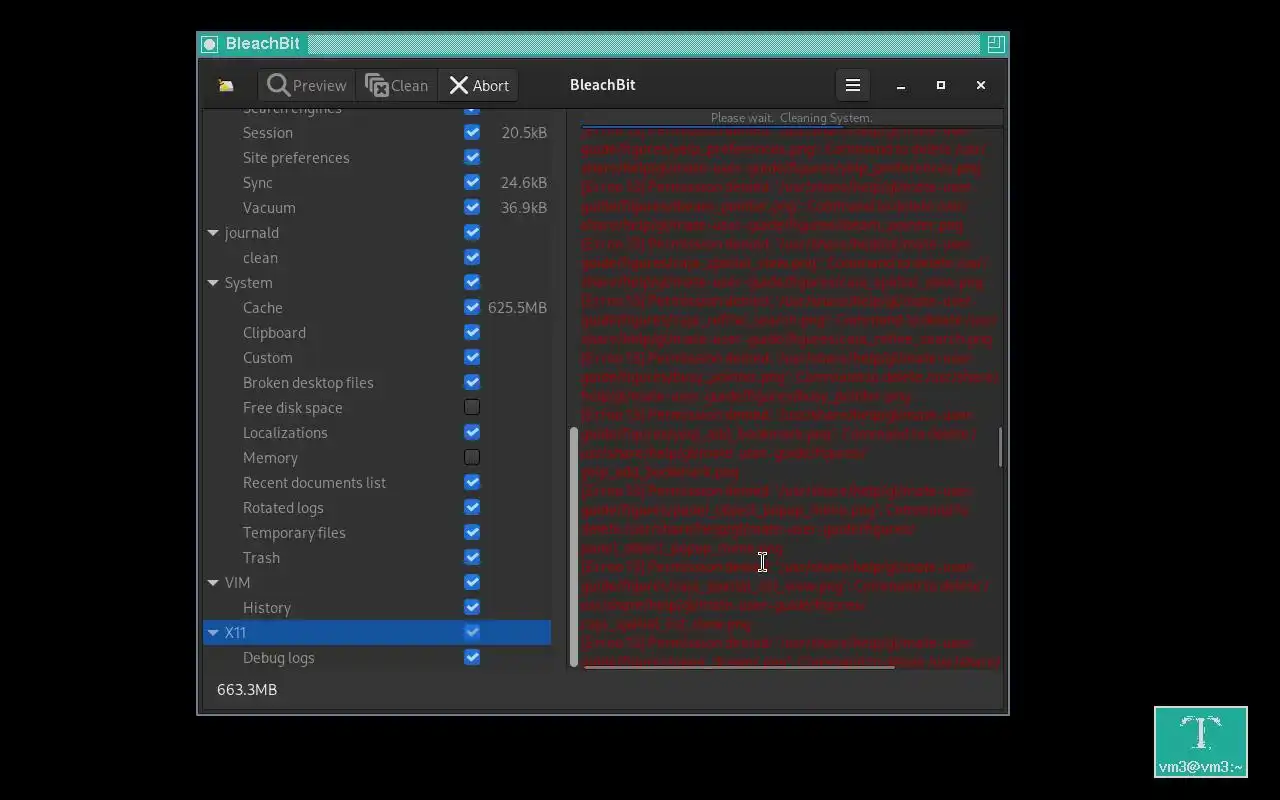Open the hamburger application menu
This screenshot has height=800, width=1280.
pyautogui.click(x=853, y=86)
